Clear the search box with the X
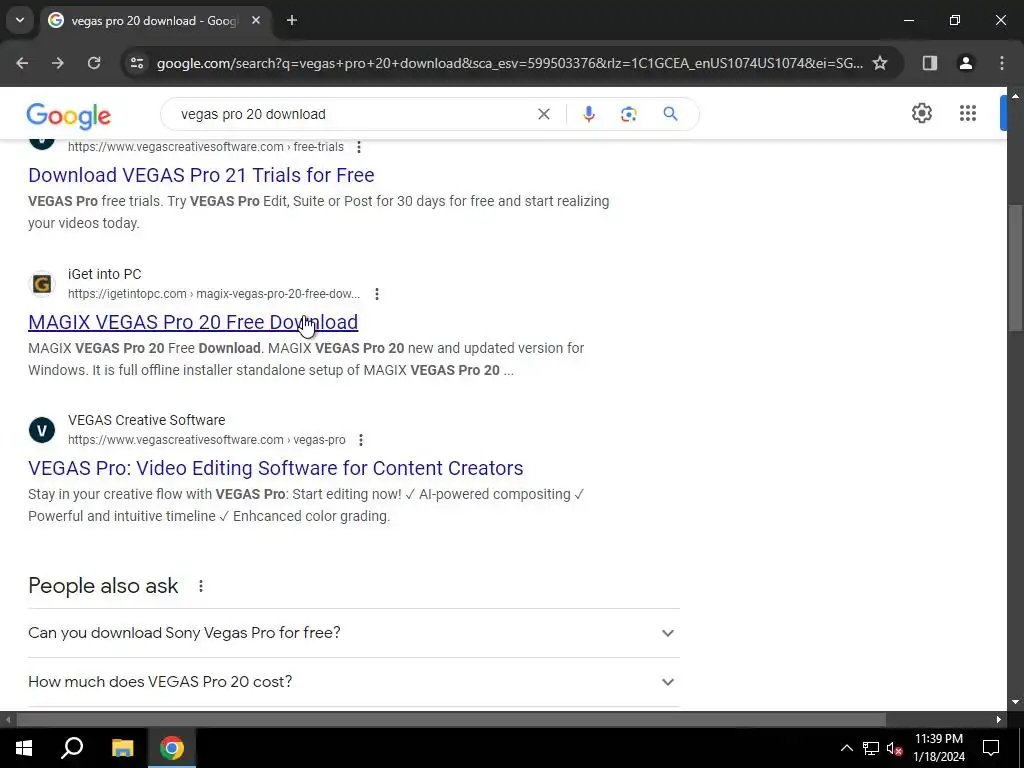 point(543,114)
